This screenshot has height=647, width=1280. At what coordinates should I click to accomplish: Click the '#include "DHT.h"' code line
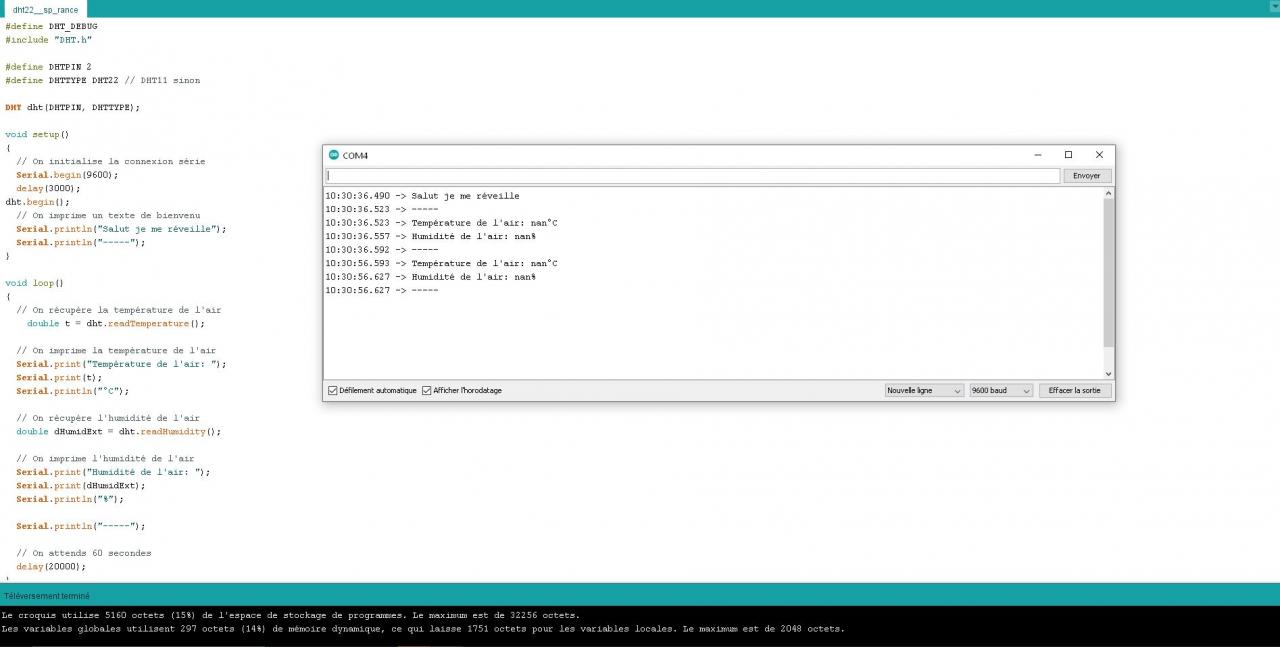tap(48, 40)
